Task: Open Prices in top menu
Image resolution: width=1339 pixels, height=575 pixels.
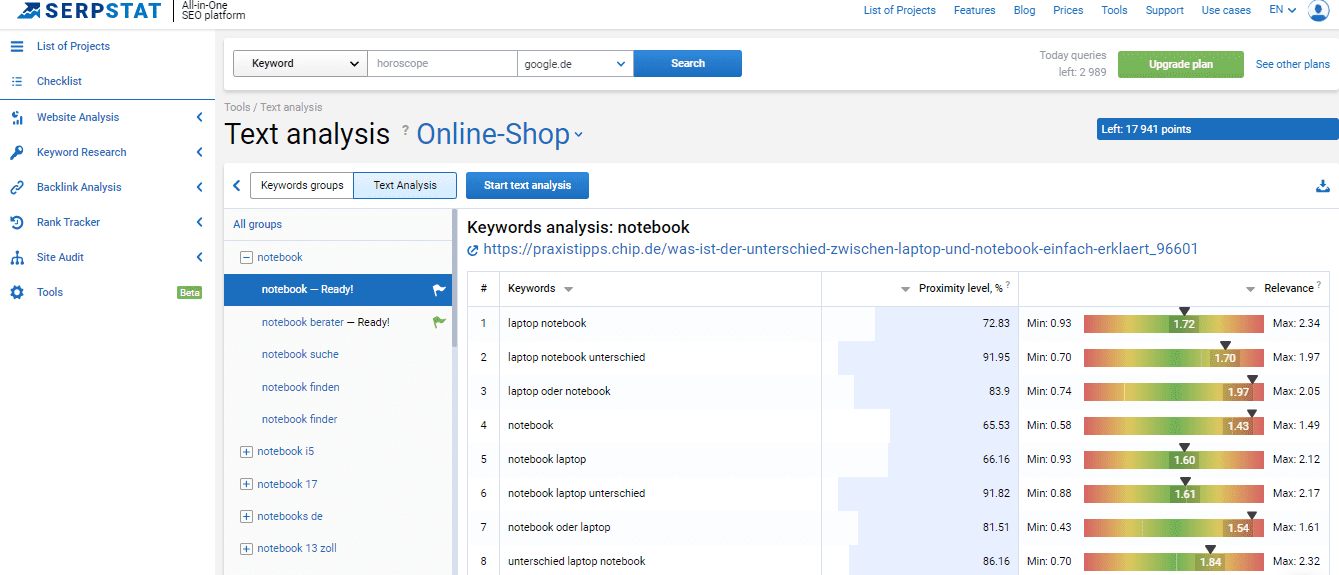Action: pos(1068,10)
